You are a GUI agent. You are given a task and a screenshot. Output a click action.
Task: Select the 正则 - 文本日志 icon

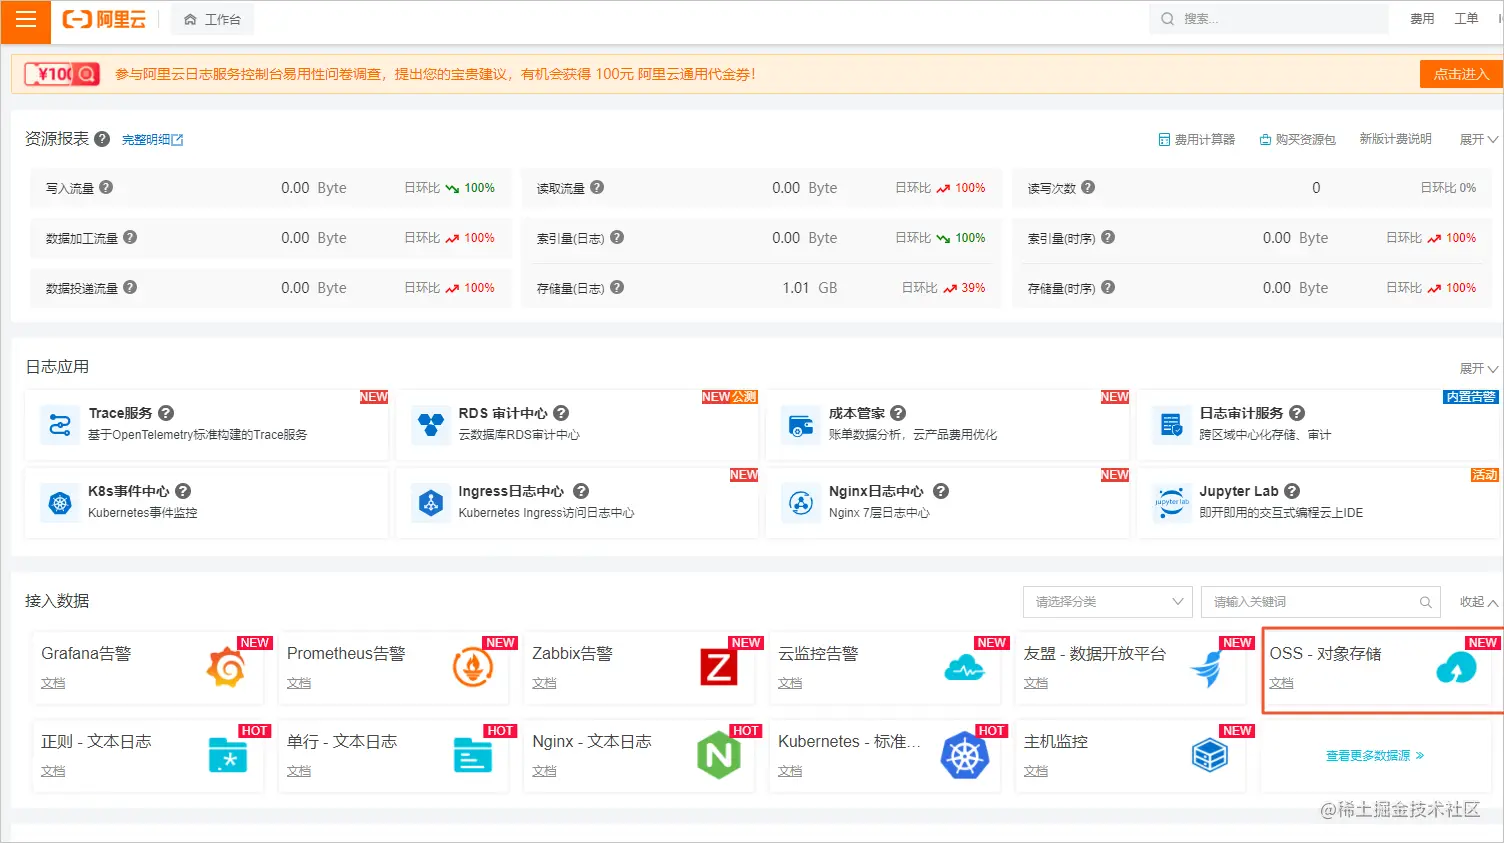click(x=228, y=756)
